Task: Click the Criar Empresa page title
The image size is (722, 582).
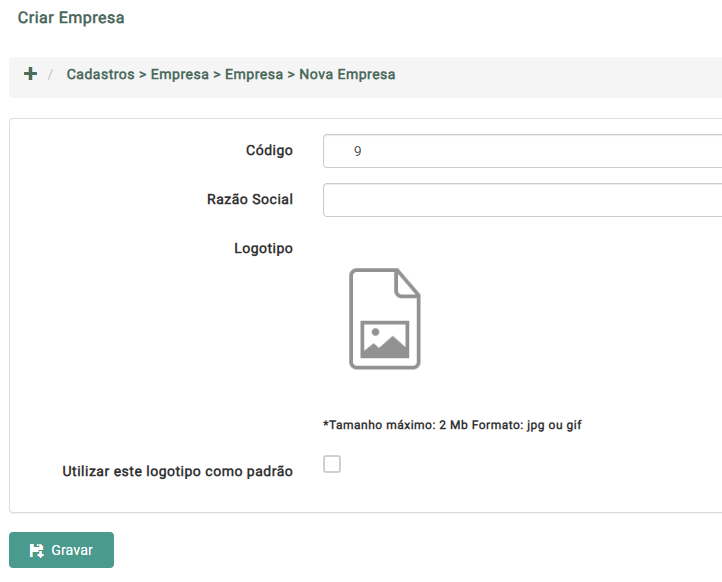Action: point(71,18)
